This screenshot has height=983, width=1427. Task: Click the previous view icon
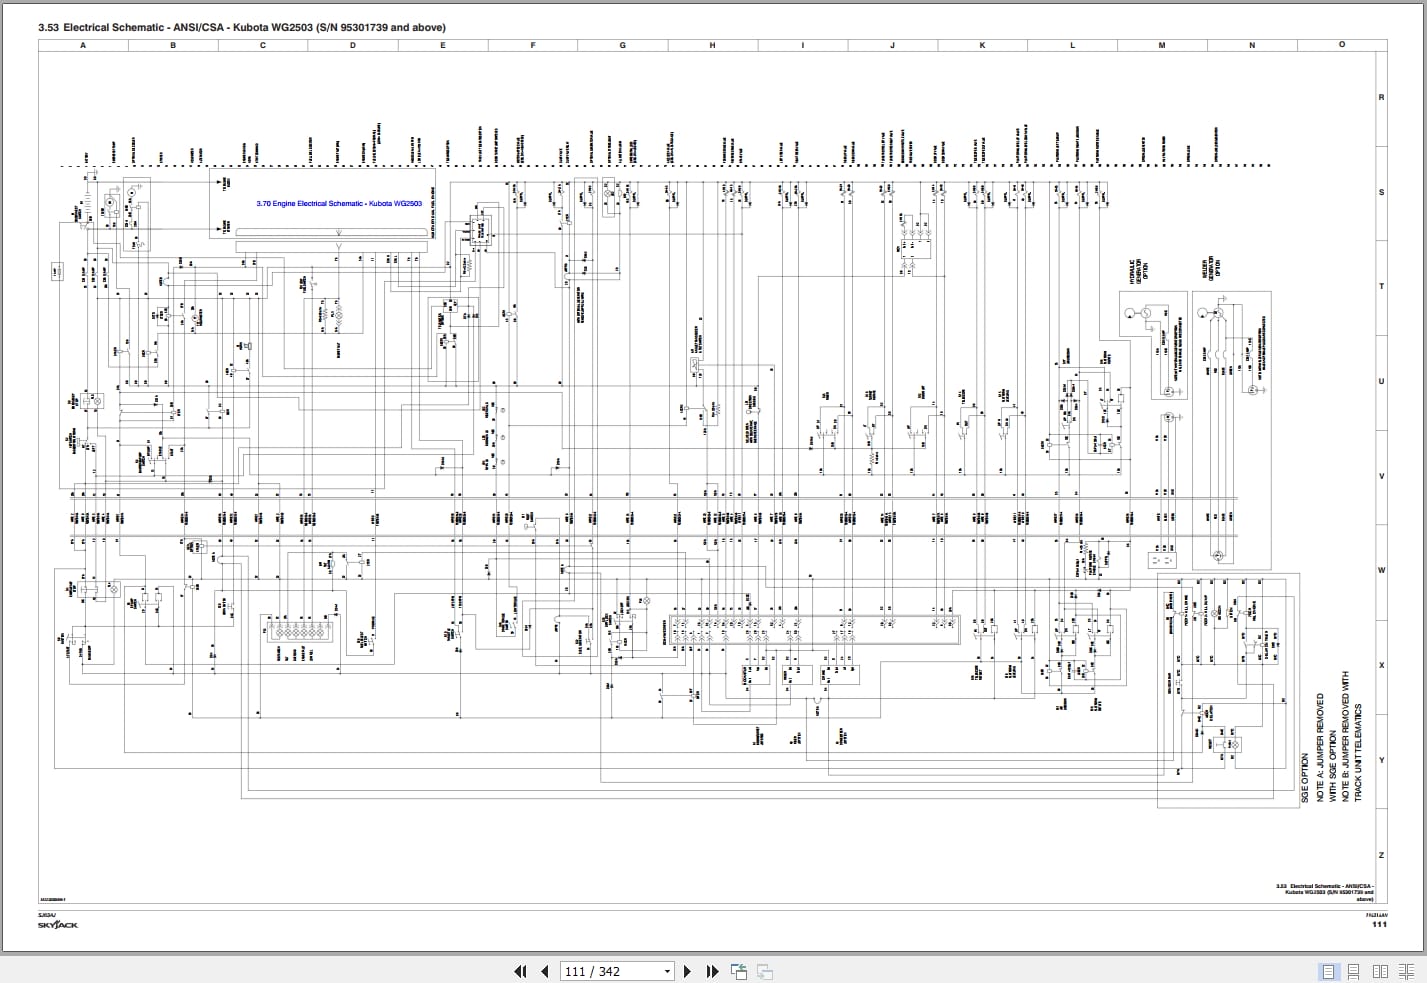739,971
